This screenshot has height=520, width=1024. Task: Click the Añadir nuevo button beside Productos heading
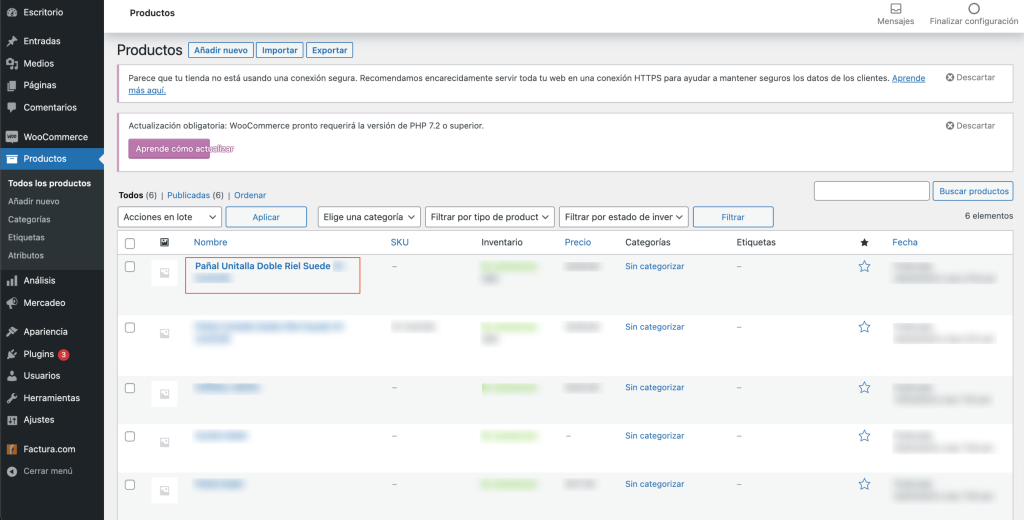(x=221, y=50)
